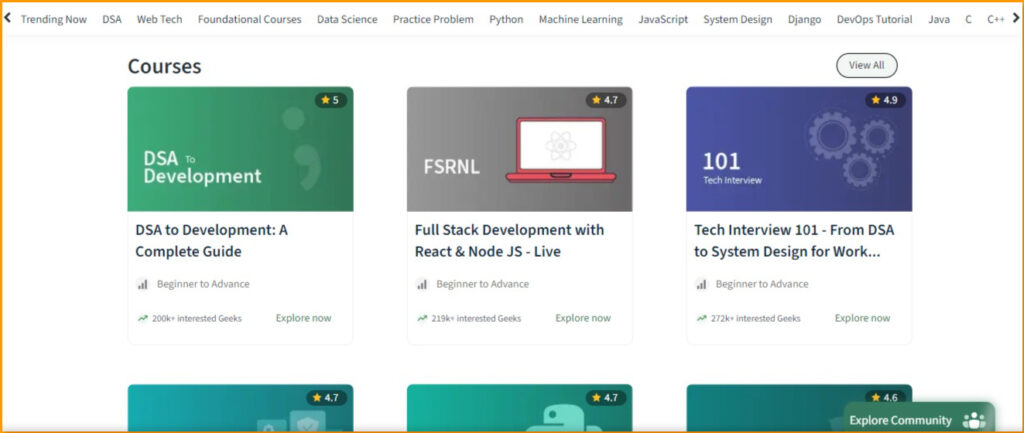Click Explore now on Full Stack Development
This screenshot has height=433, width=1024.
[x=582, y=318]
